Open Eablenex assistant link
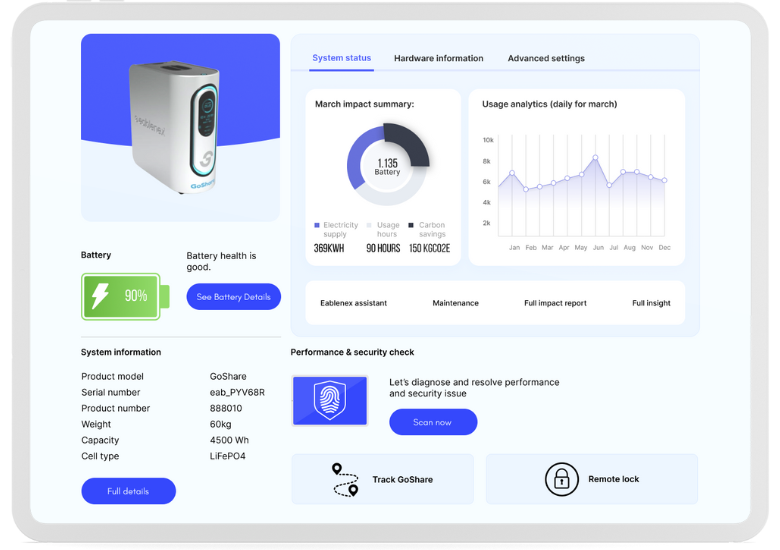The height and width of the screenshot is (550, 780). pos(353,303)
